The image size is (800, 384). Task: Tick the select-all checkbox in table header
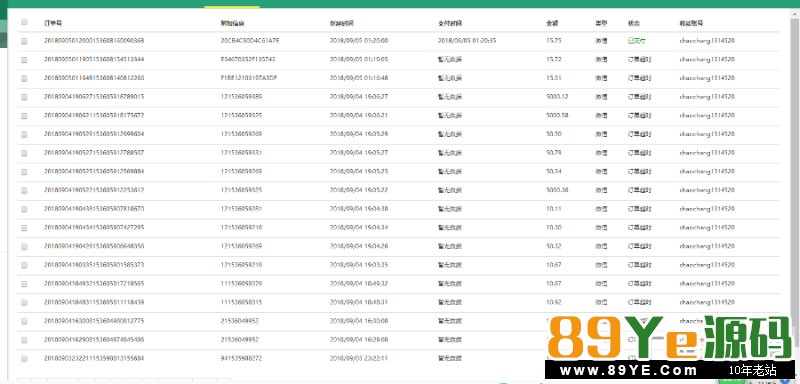coord(24,22)
